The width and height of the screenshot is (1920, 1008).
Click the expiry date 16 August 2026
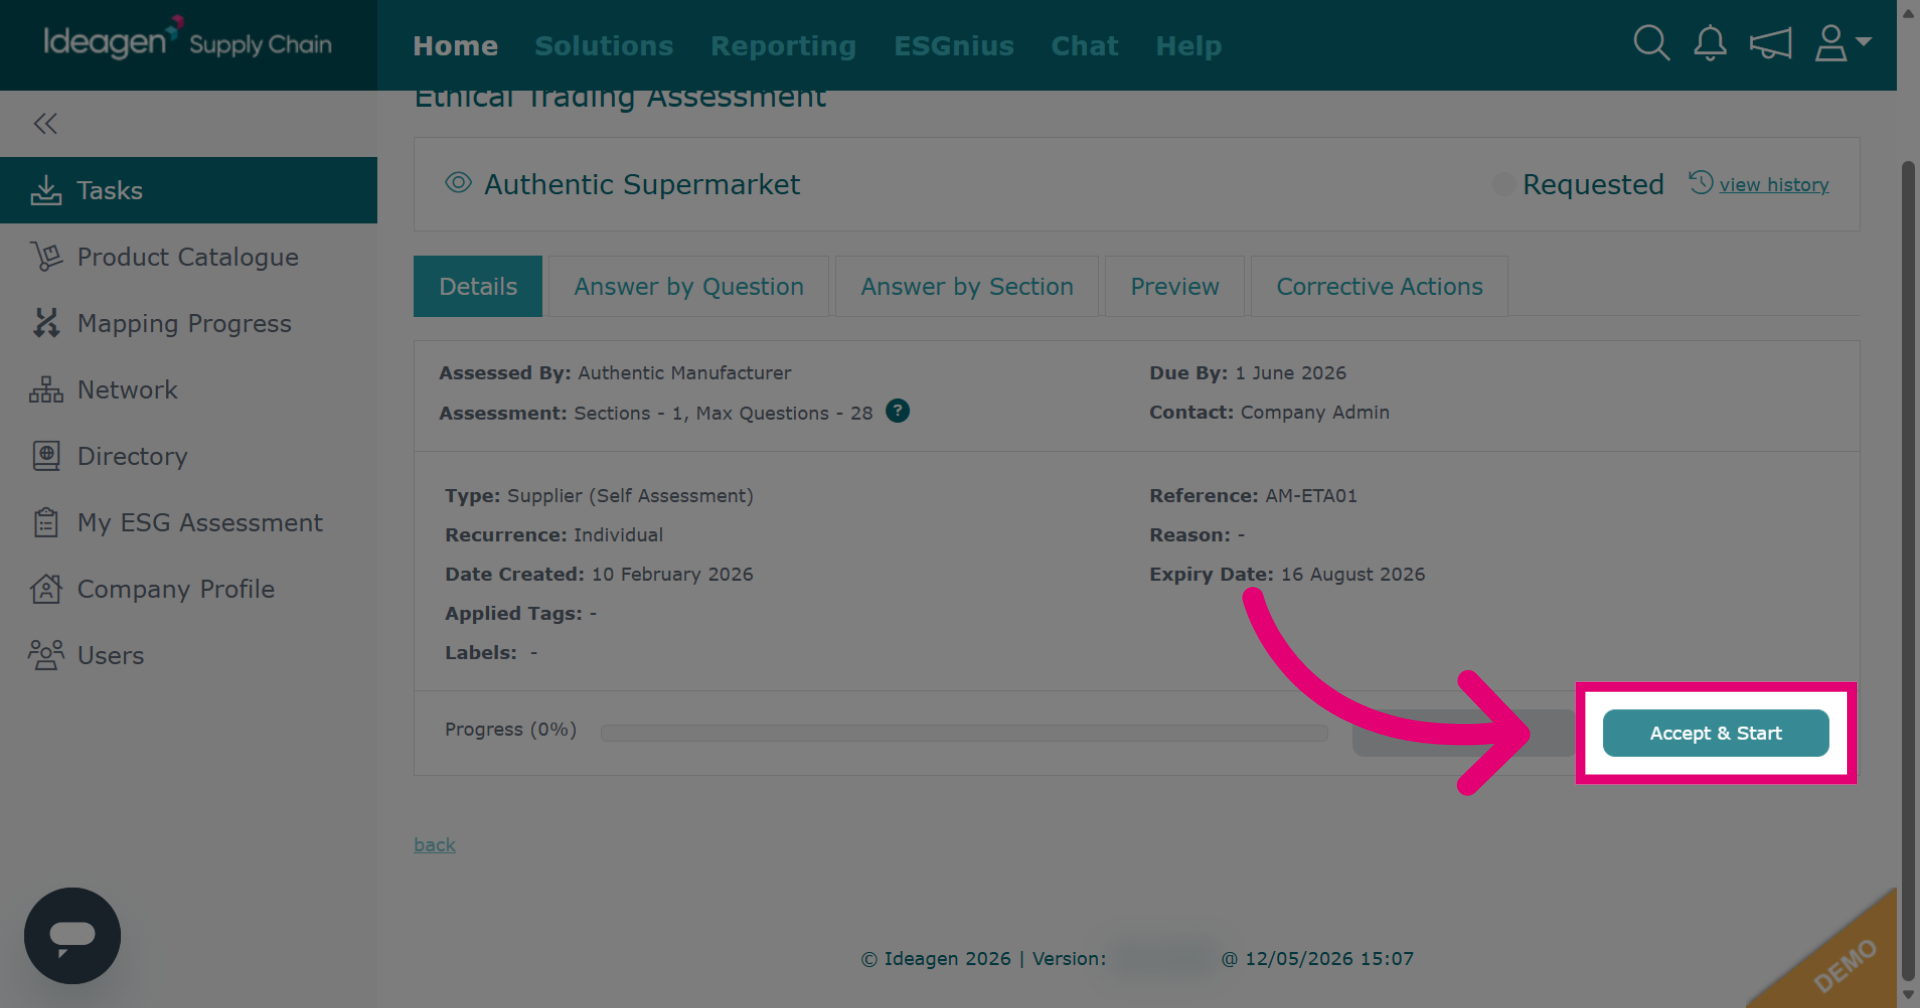click(x=1353, y=575)
